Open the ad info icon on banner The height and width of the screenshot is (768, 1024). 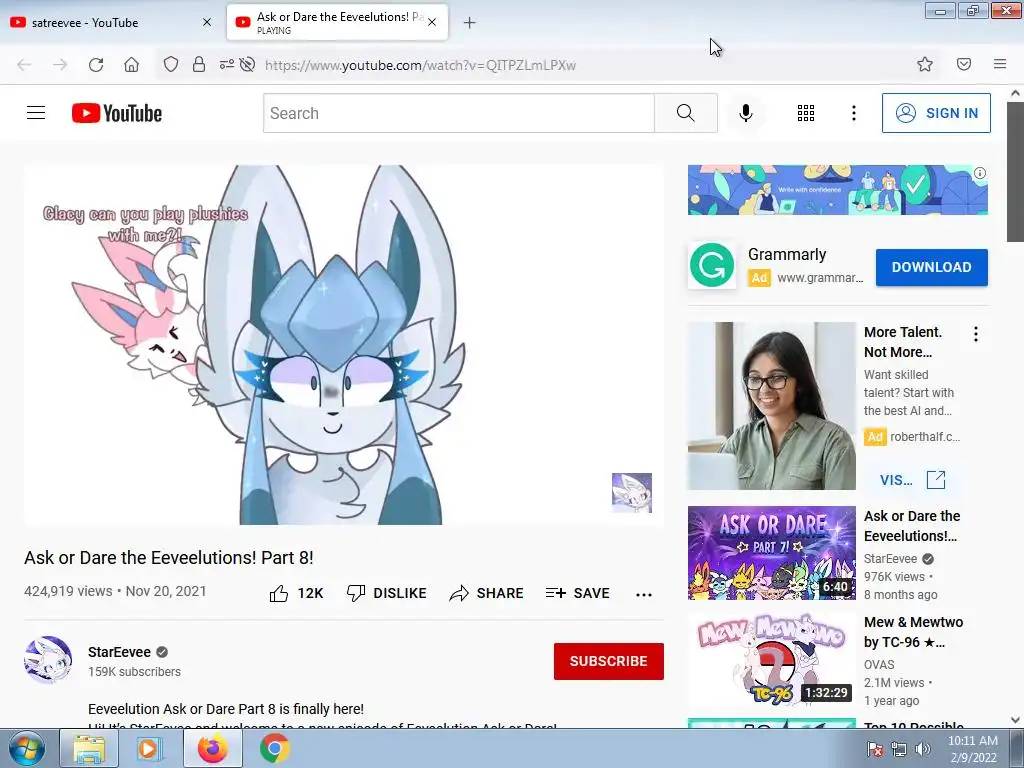(980, 173)
